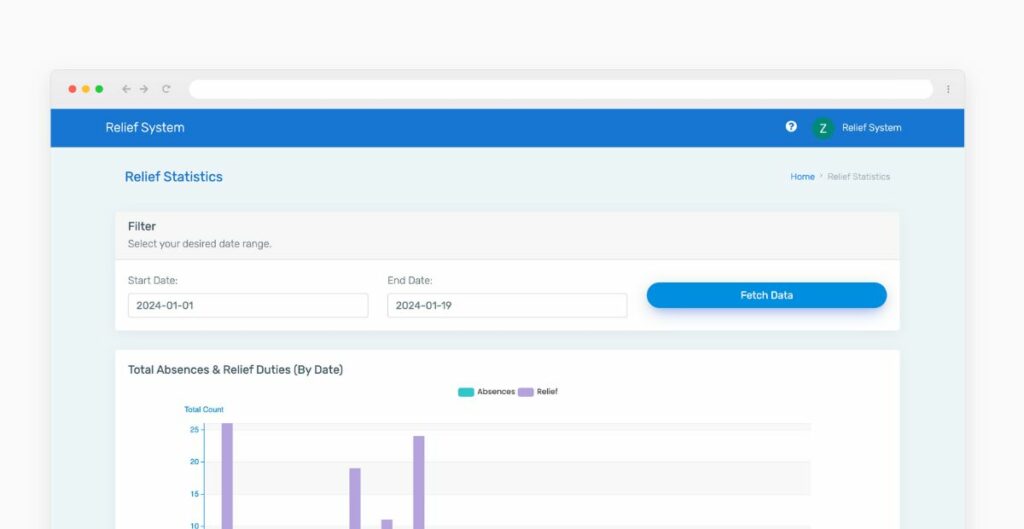Open the Start Date field

(247, 305)
